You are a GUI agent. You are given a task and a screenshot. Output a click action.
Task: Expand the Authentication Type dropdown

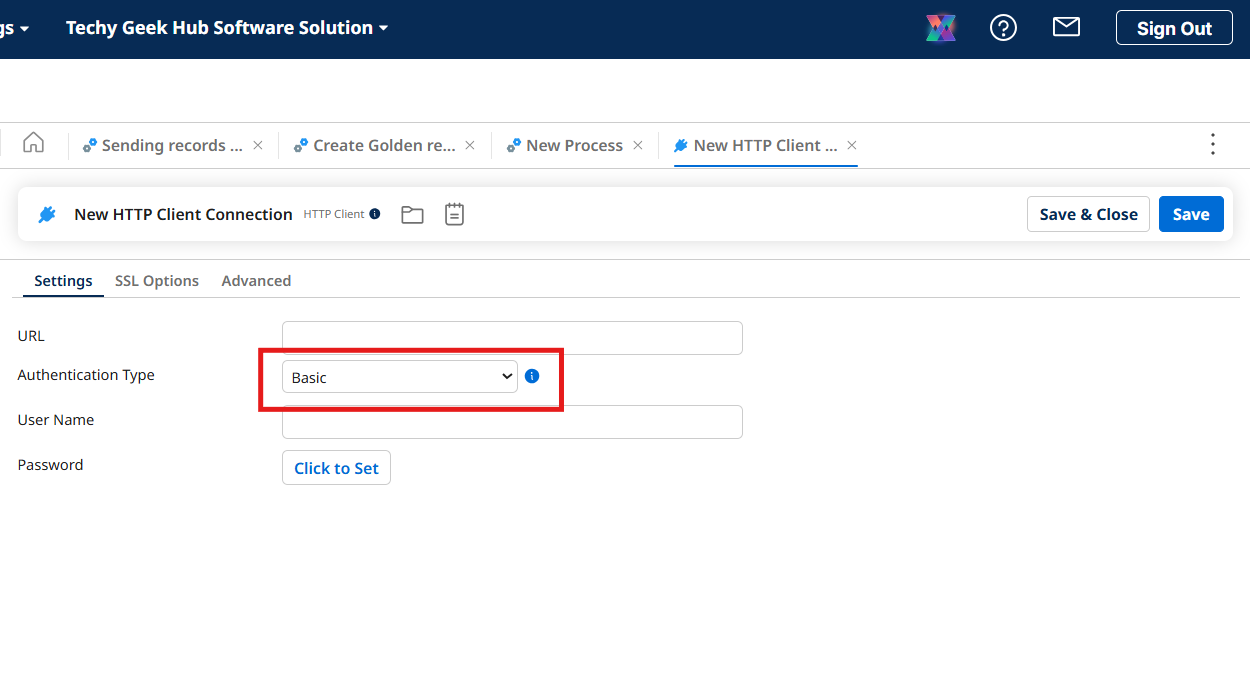[399, 377]
